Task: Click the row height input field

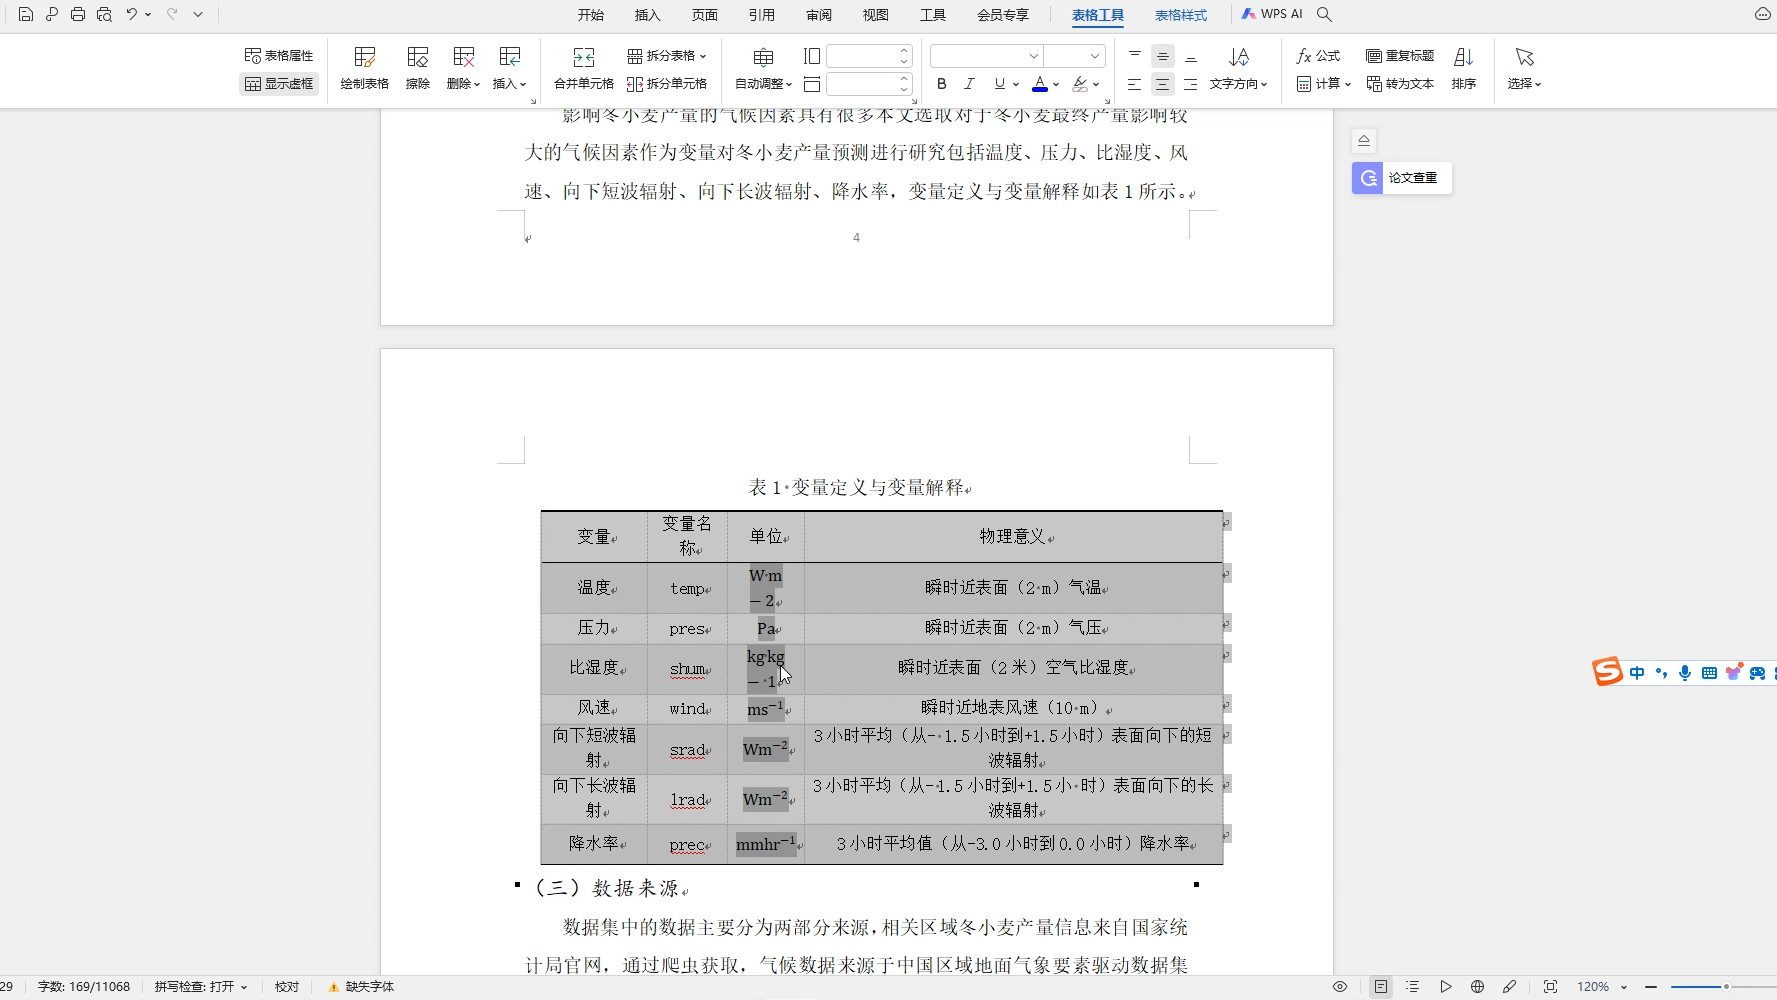Action: (x=861, y=56)
